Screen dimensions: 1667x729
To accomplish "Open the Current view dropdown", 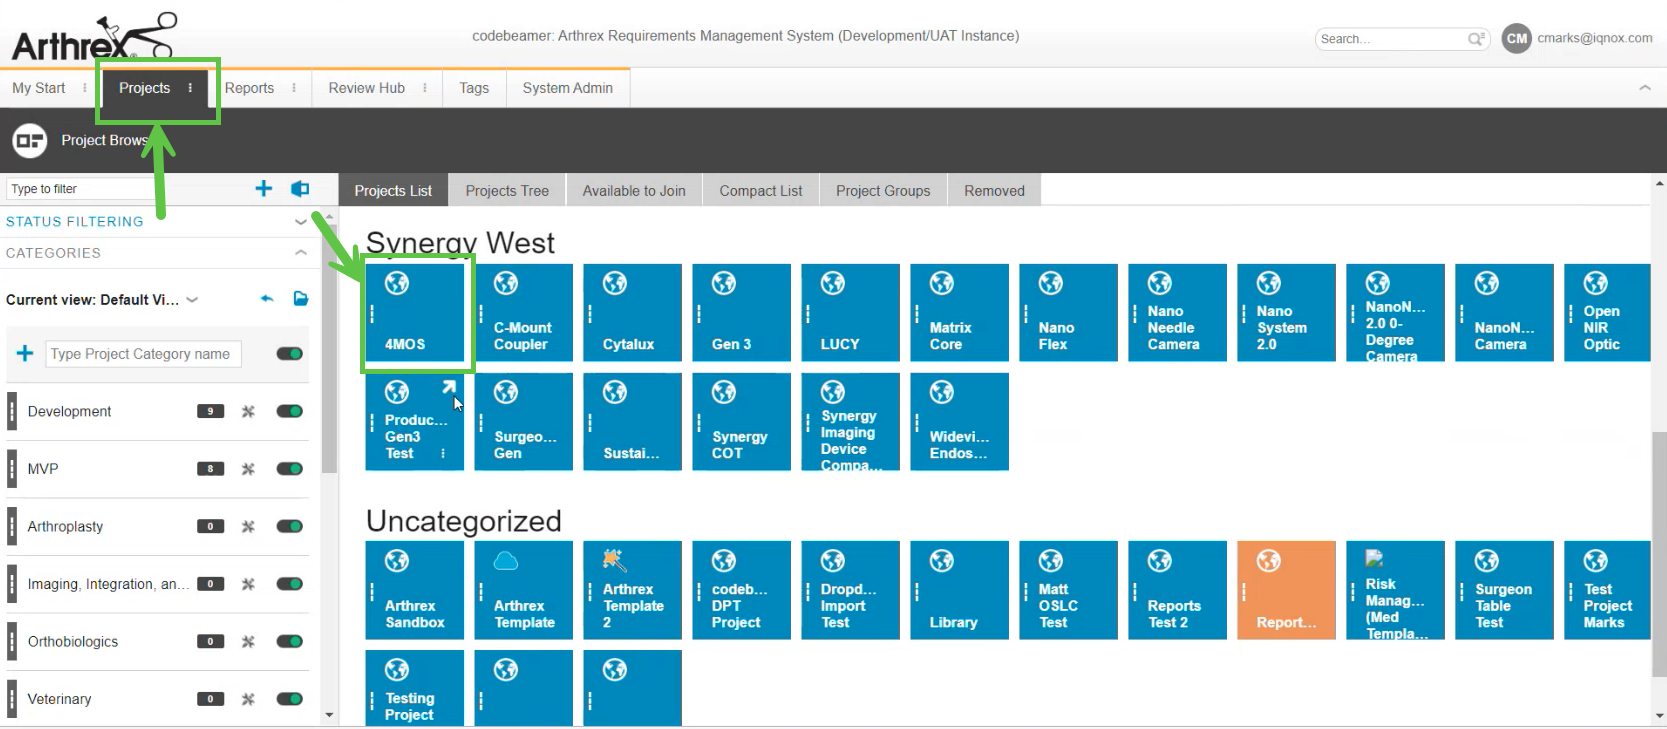I will tap(192, 300).
